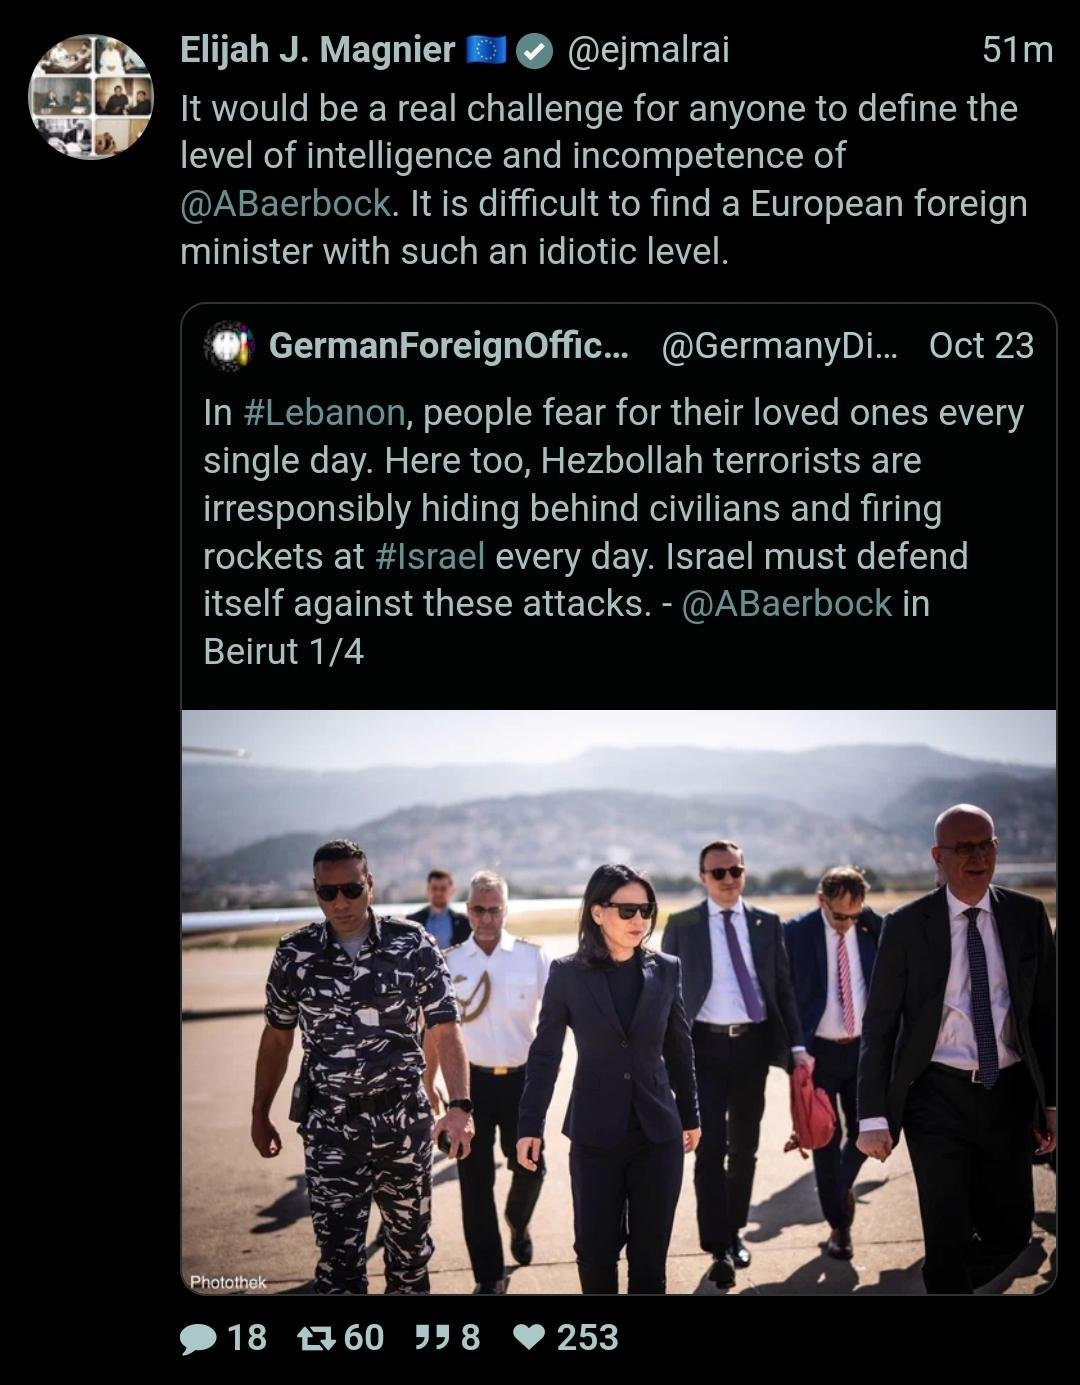
Task: Open @ABaerbock mention inside the quoted tweet
Action: point(786,604)
